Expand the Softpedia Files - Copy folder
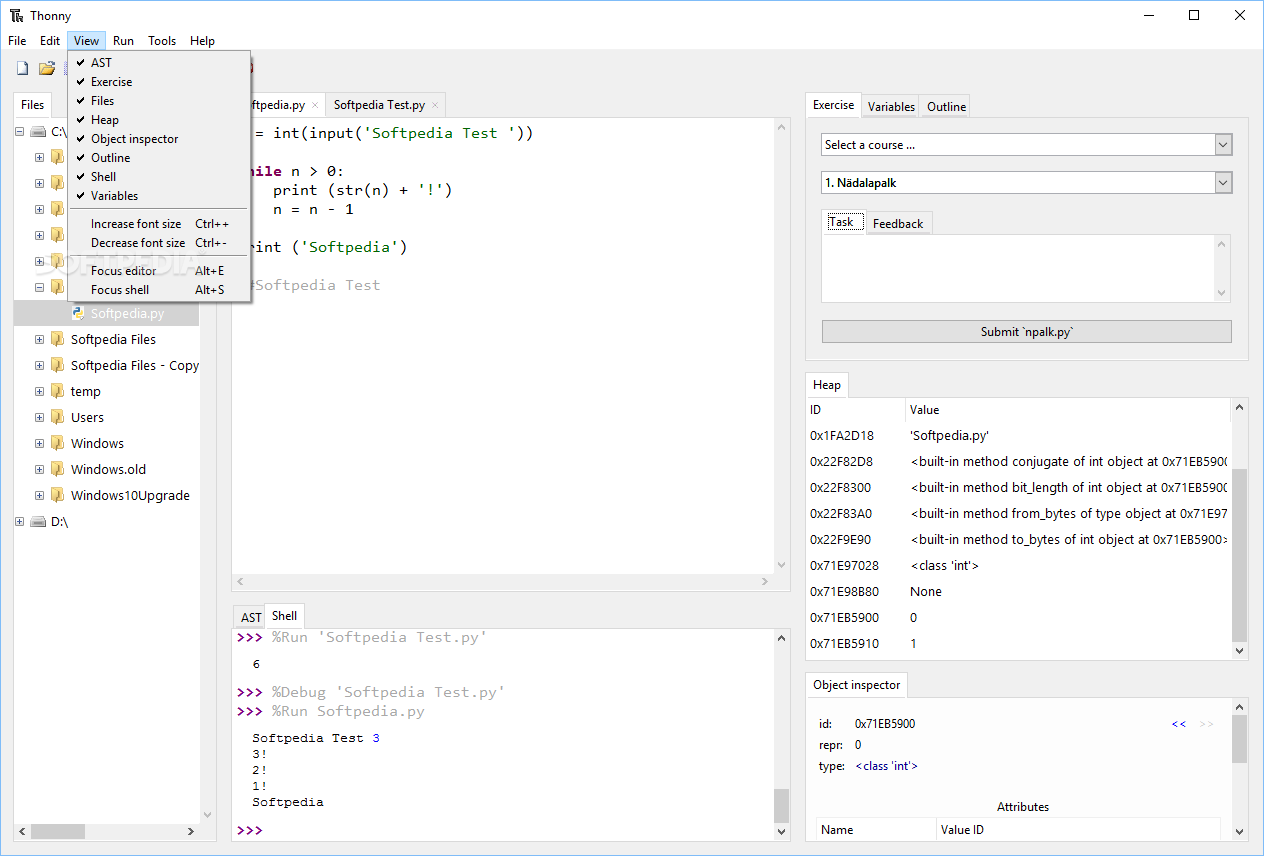Viewport: 1264px width, 856px height. point(39,365)
